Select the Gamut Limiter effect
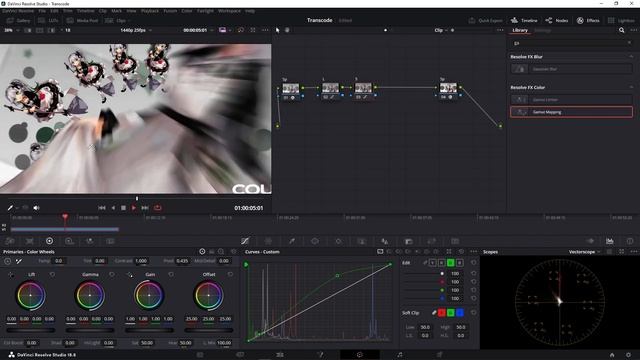 click(571, 100)
